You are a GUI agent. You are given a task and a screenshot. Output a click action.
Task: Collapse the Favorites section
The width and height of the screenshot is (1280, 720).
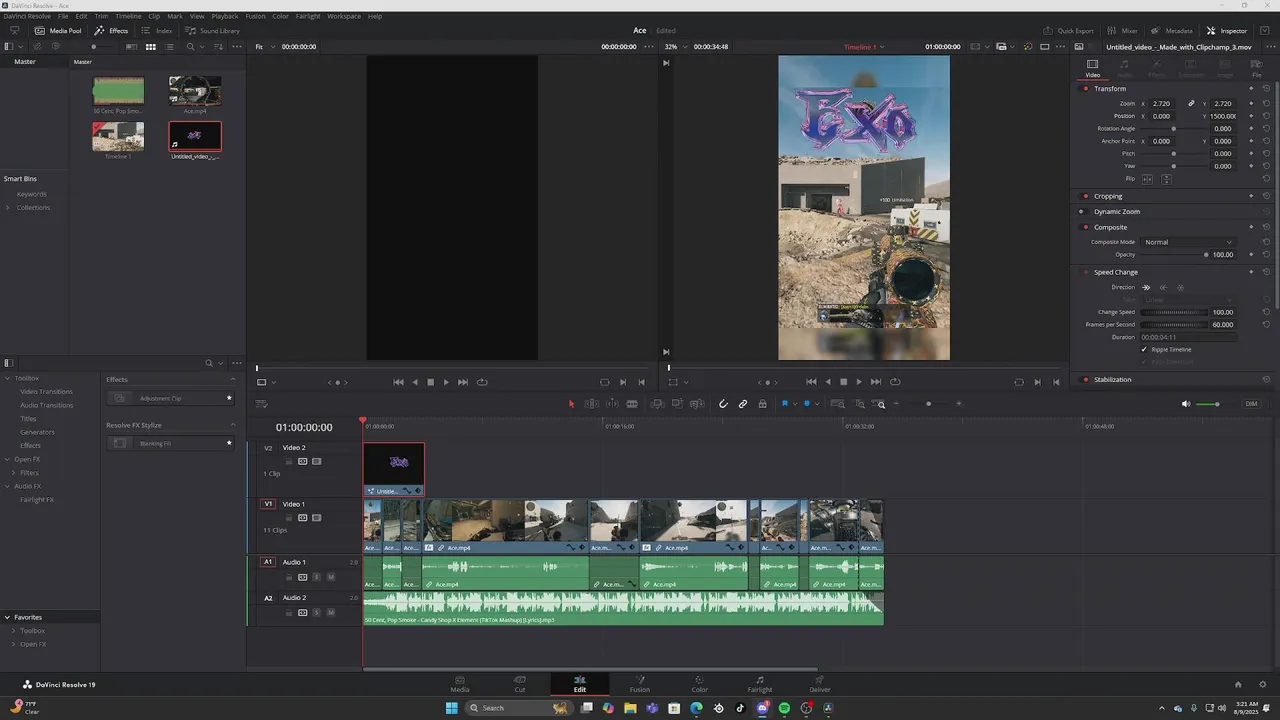click(x=7, y=618)
